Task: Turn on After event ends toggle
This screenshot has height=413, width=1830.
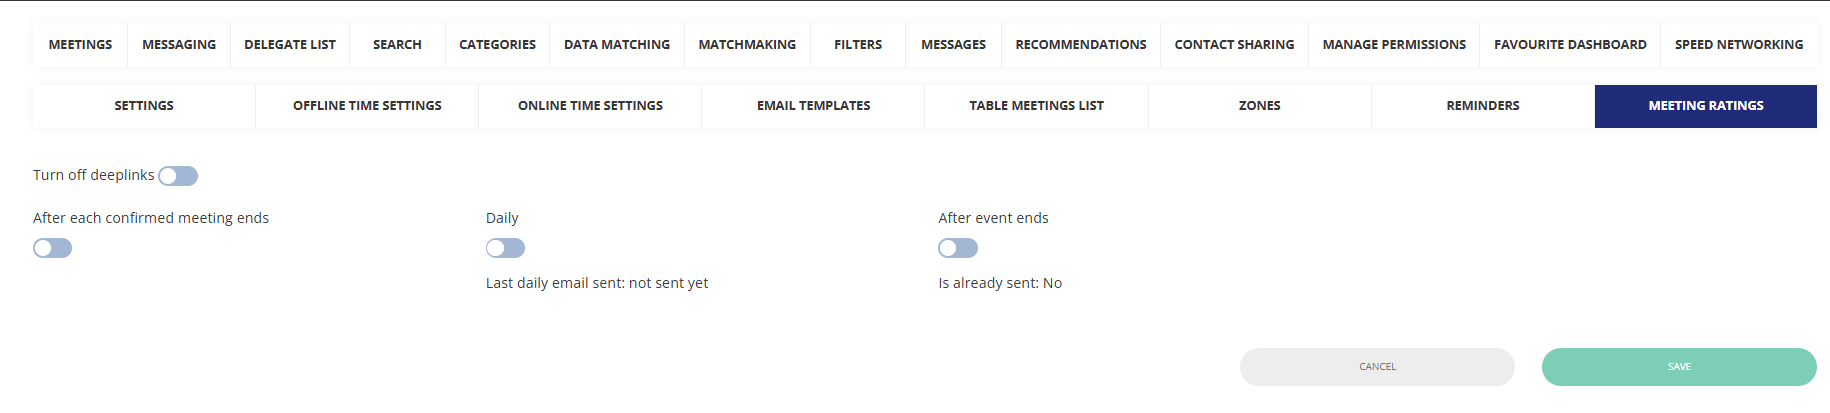Action: tap(957, 248)
